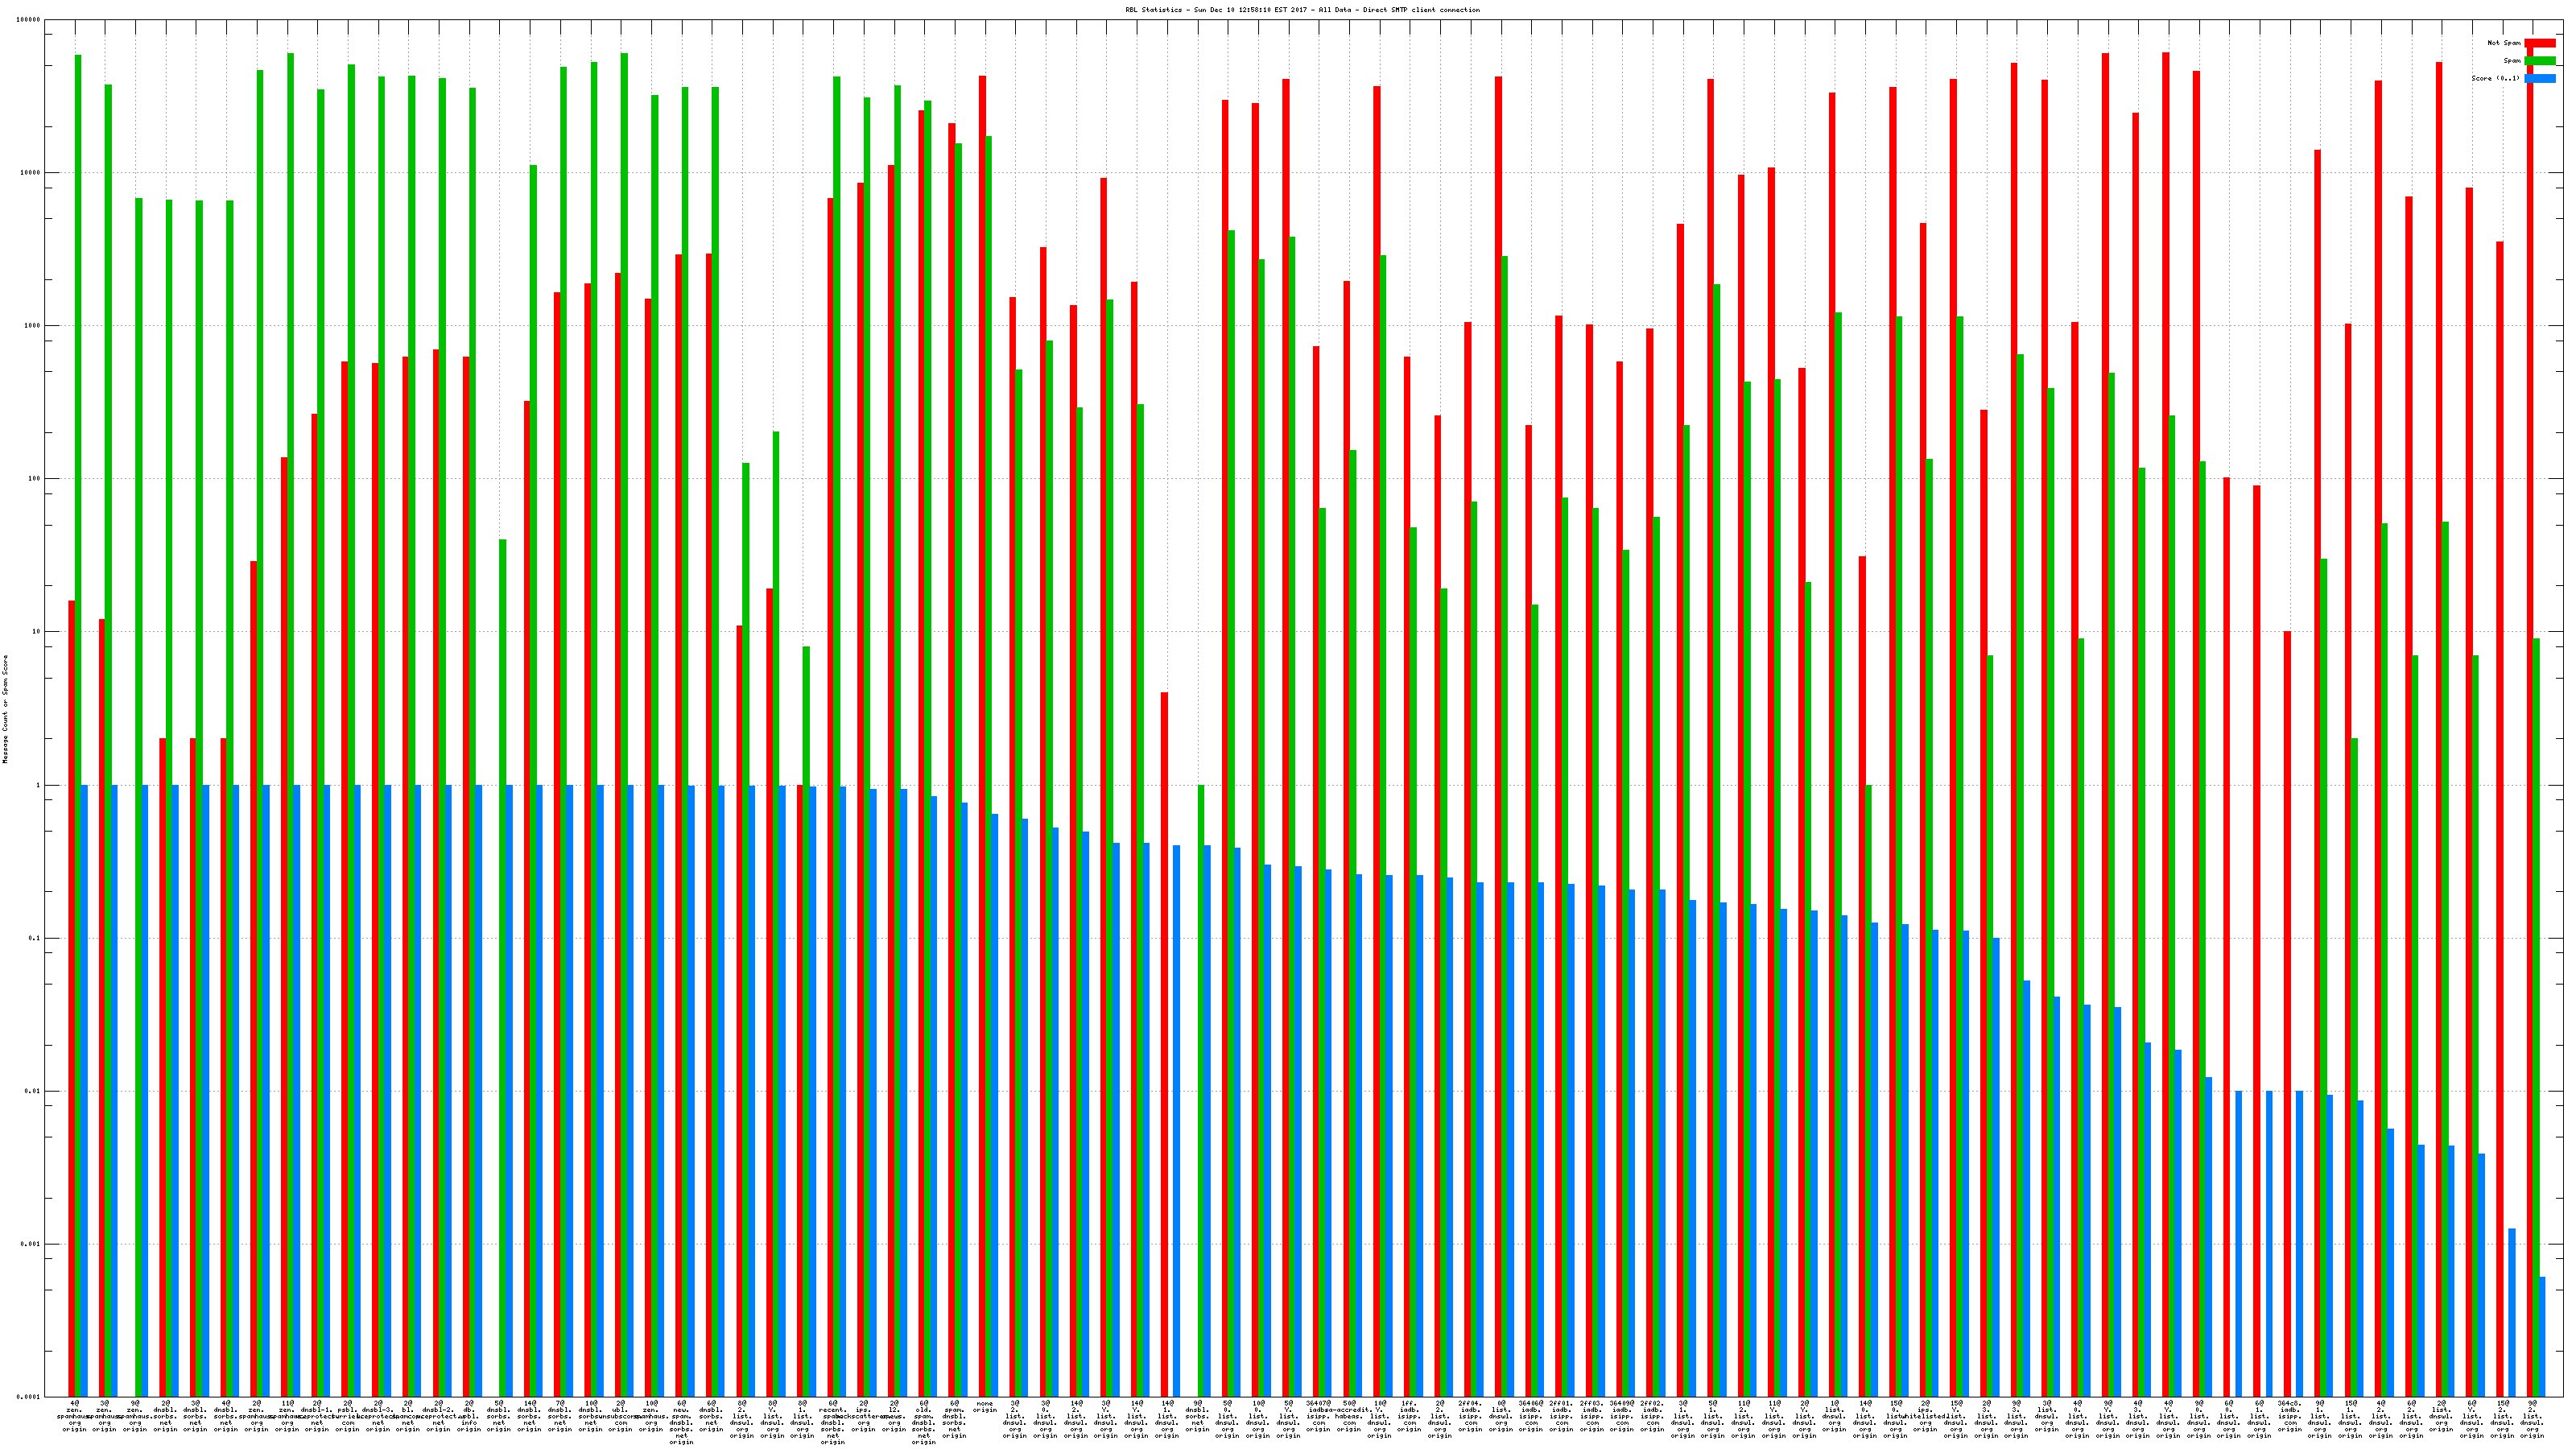Click the 0.0001 y-axis tick label
Viewport: 2576px width, 1449px height.
click(x=29, y=1397)
